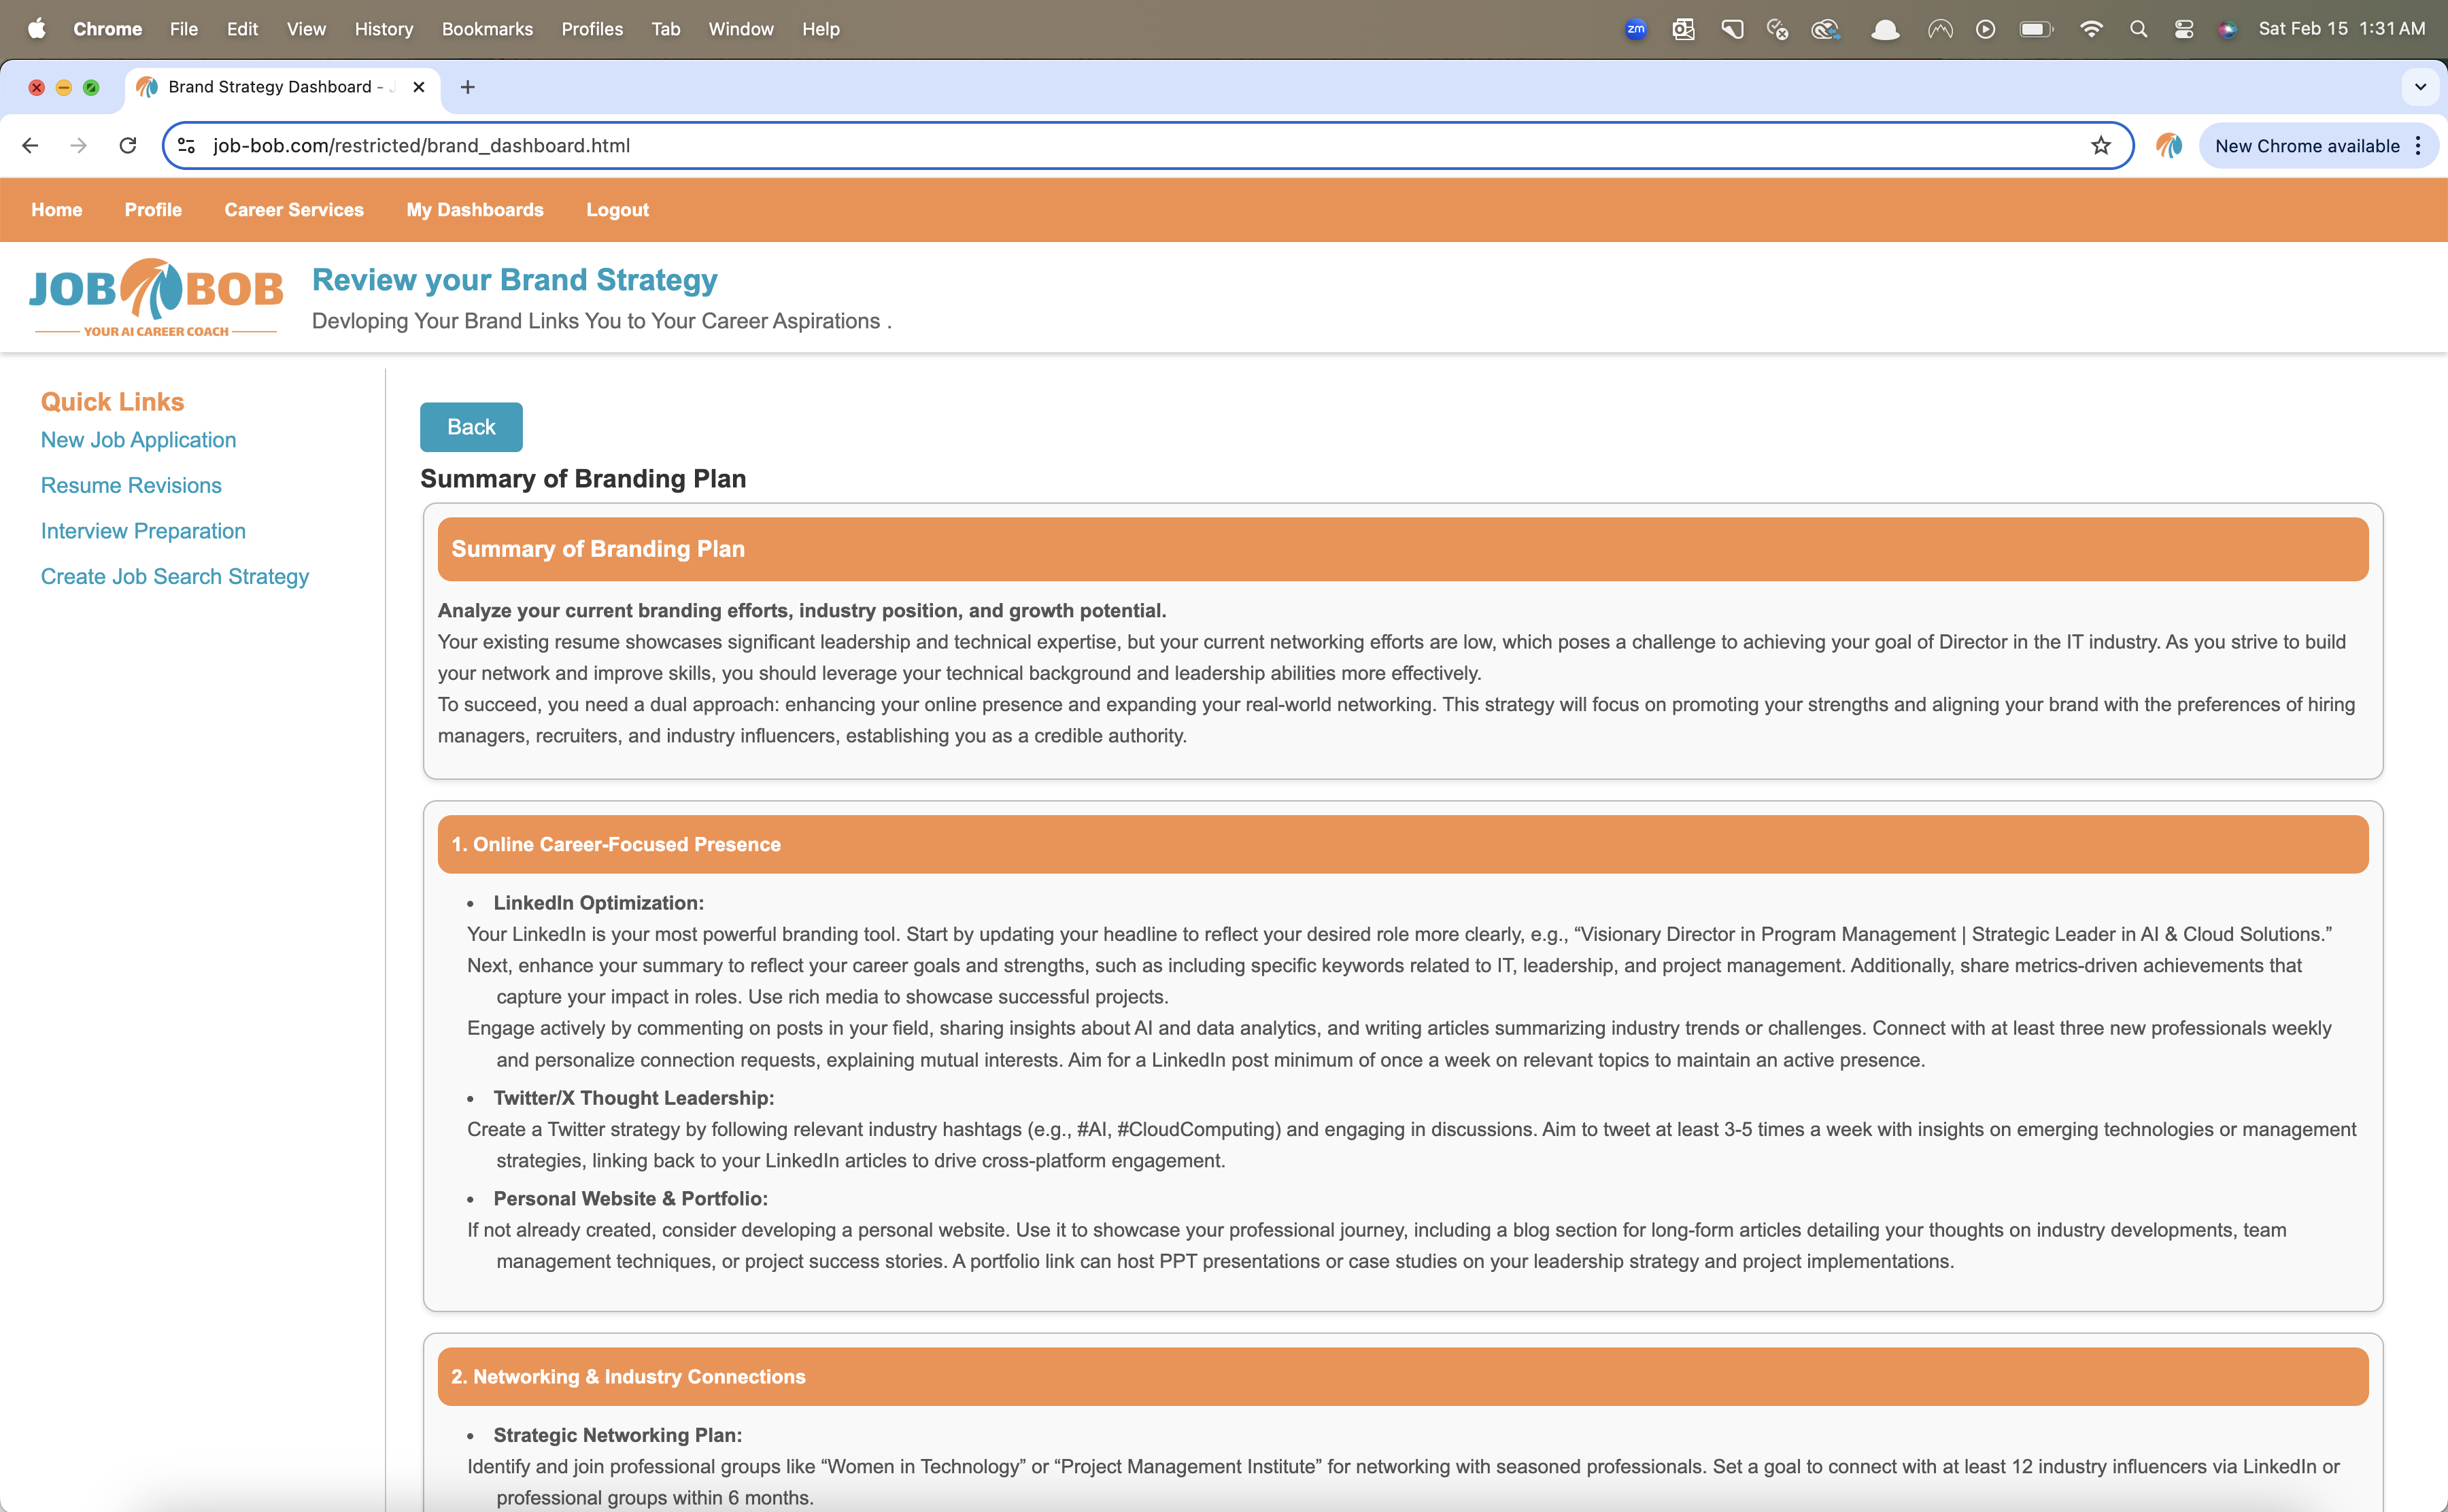Open New Job Application quick link
2448x1512 pixels.
pyautogui.click(x=138, y=440)
